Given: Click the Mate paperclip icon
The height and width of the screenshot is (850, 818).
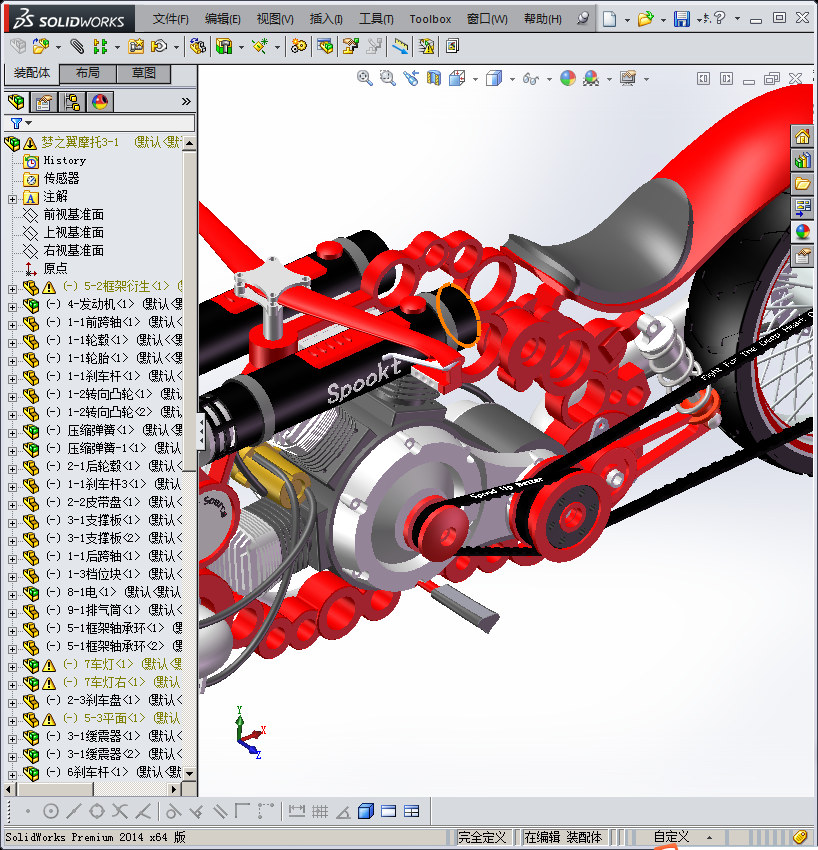Looking at the screenshot, I should tap(77, 47).
